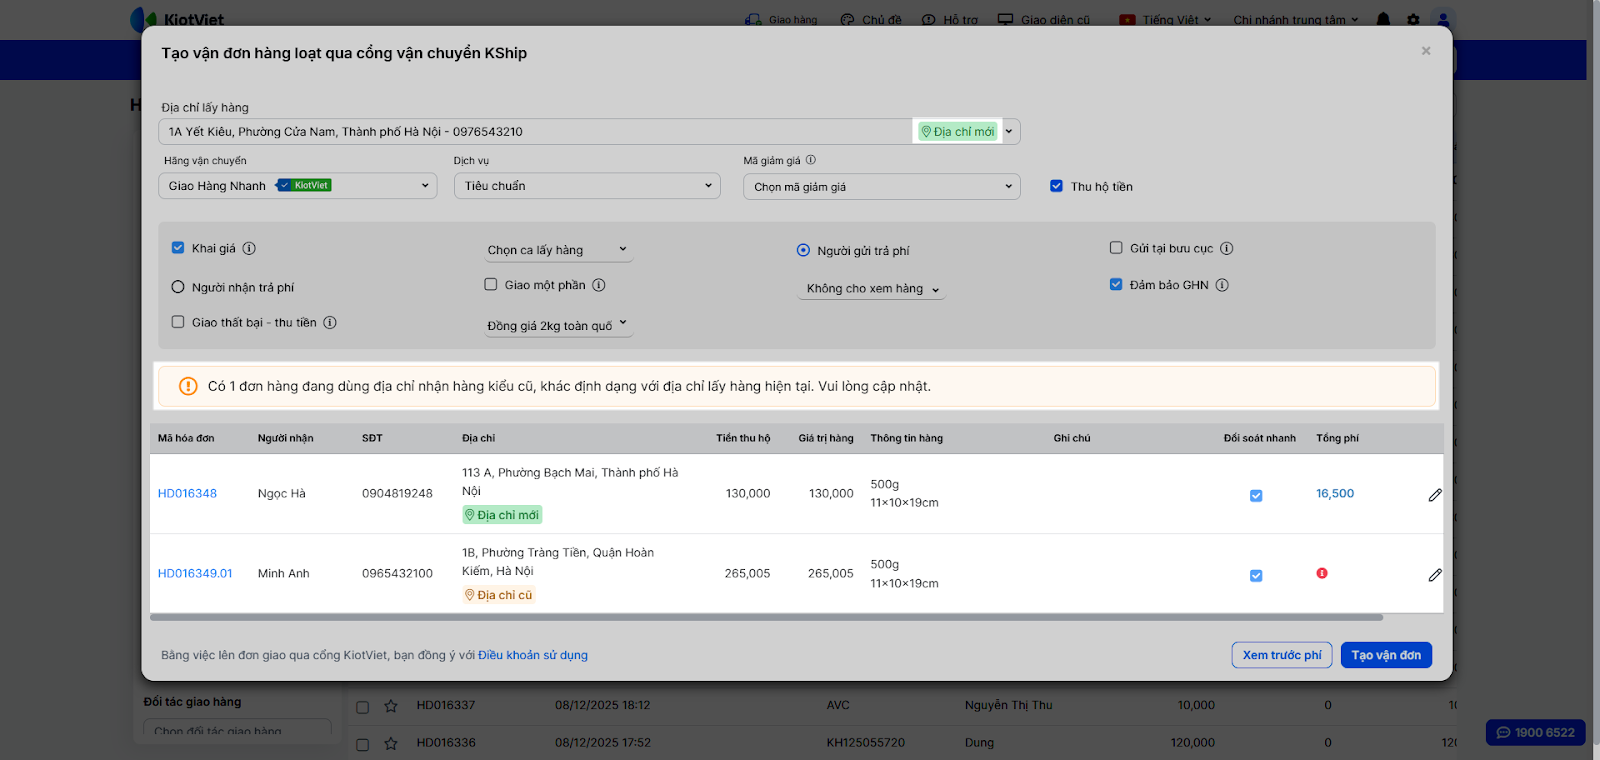Open the Điều khoản sử dụng link
Image resolution: width=1600 pixels, height=760 pixels.
pos(532,655)
